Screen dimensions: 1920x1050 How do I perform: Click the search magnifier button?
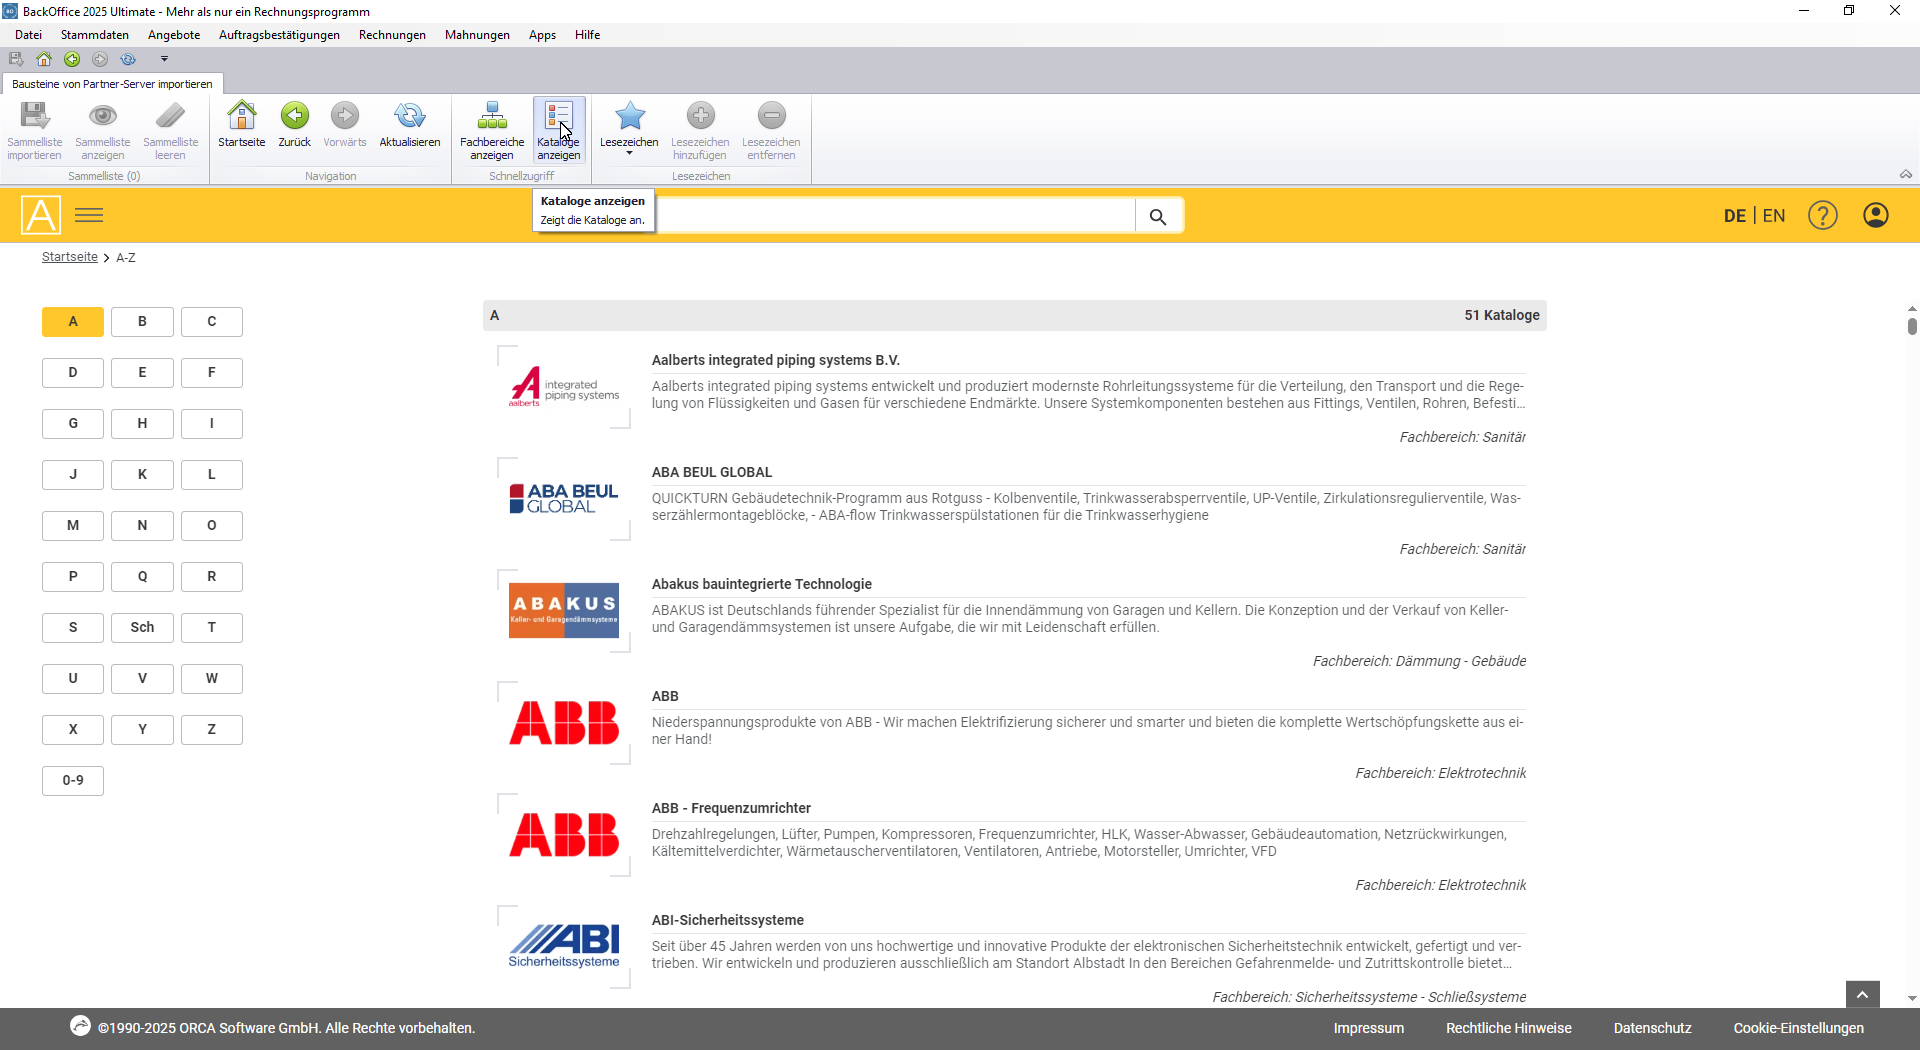1158,216
